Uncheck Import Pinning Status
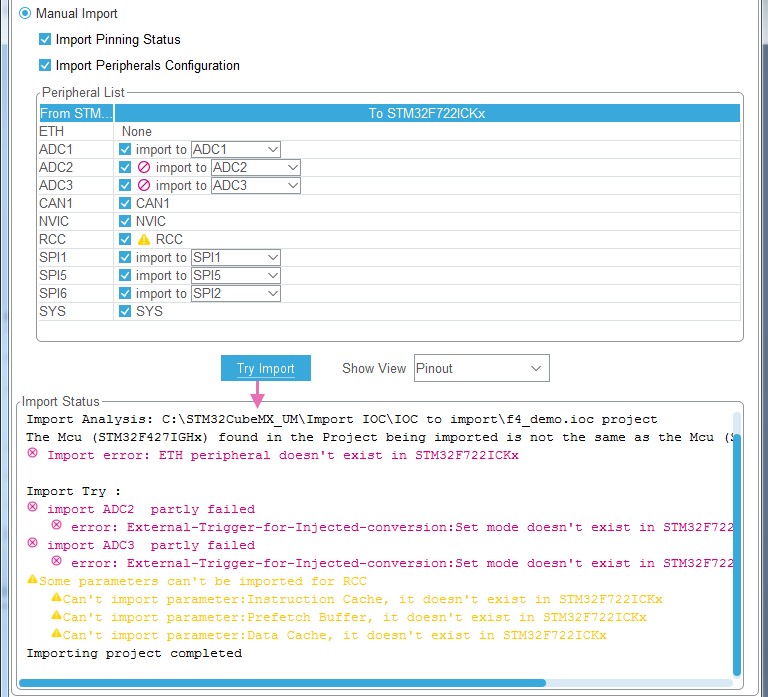The height and width of the screenshot is (697, 768). pos(45,39)
